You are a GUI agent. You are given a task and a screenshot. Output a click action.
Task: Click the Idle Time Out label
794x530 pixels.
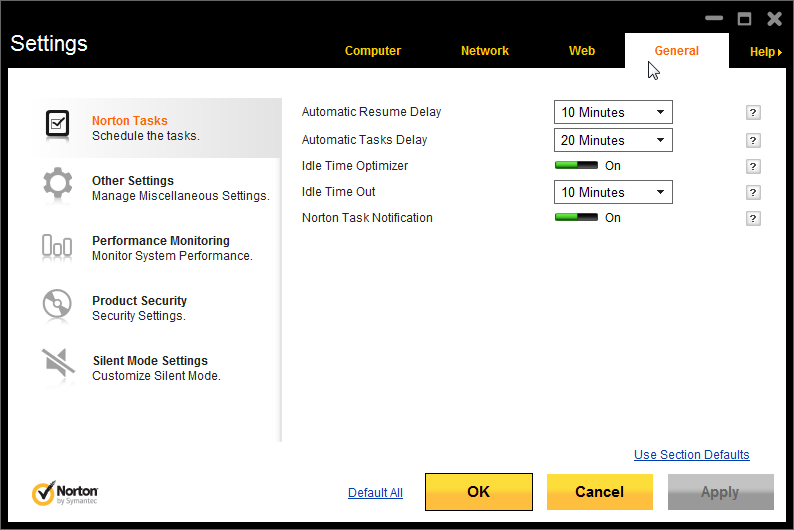click(338, 192)
